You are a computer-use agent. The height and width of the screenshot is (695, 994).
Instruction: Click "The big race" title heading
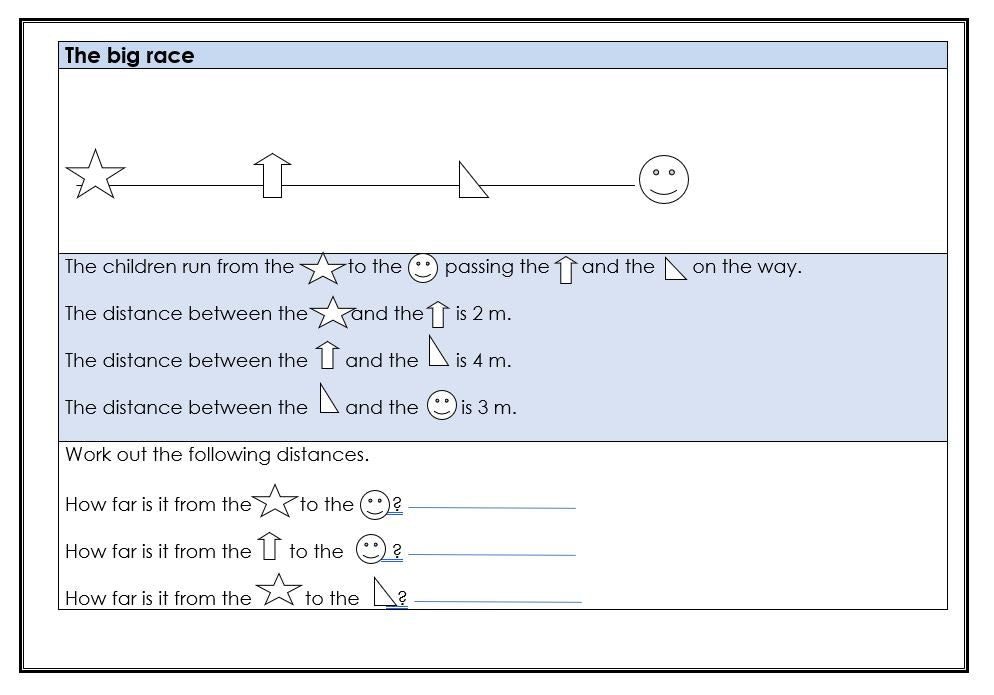[129, 56]
